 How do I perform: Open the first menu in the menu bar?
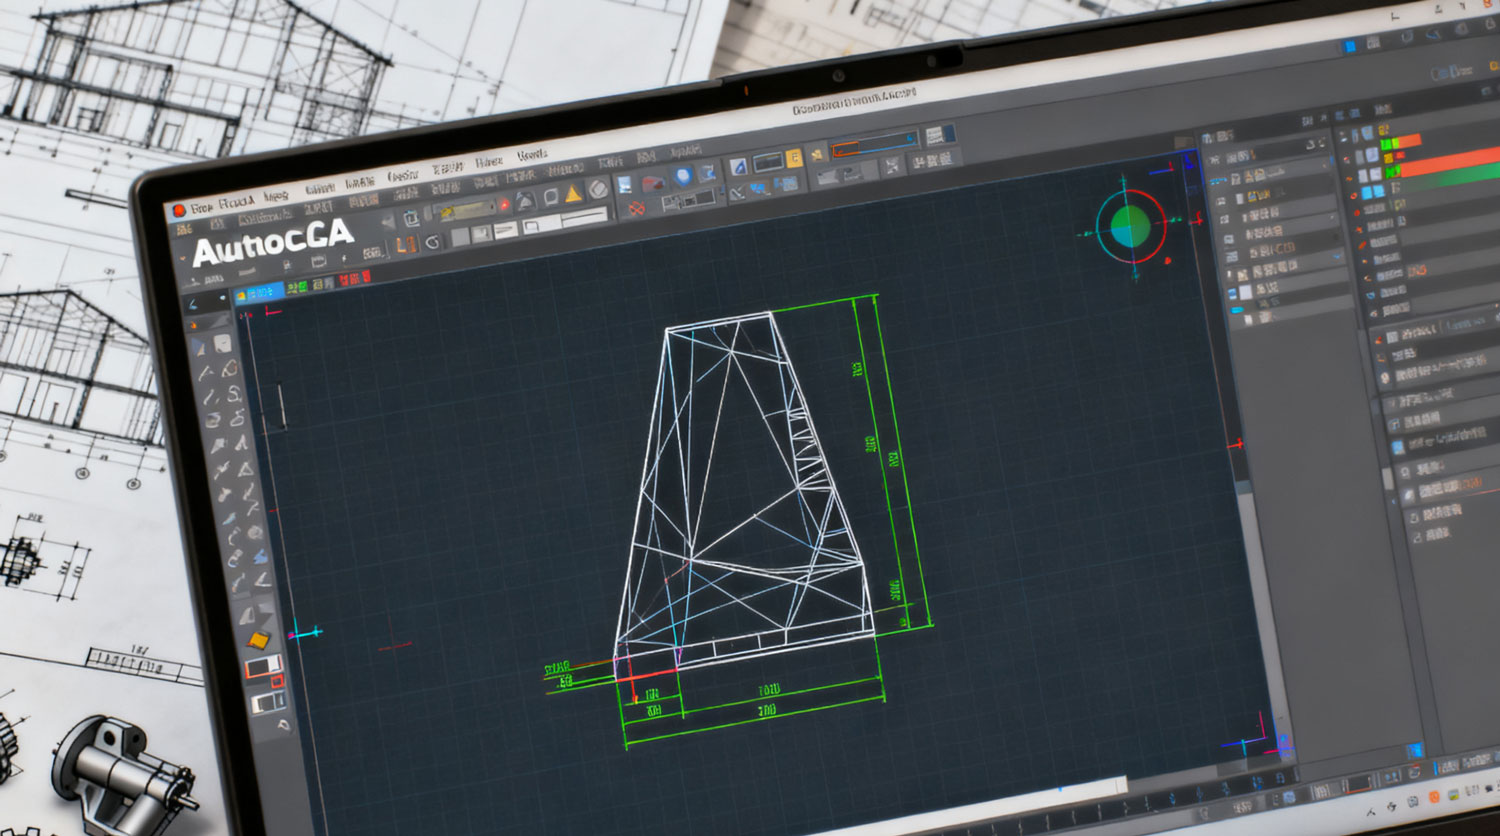(201, 207)
